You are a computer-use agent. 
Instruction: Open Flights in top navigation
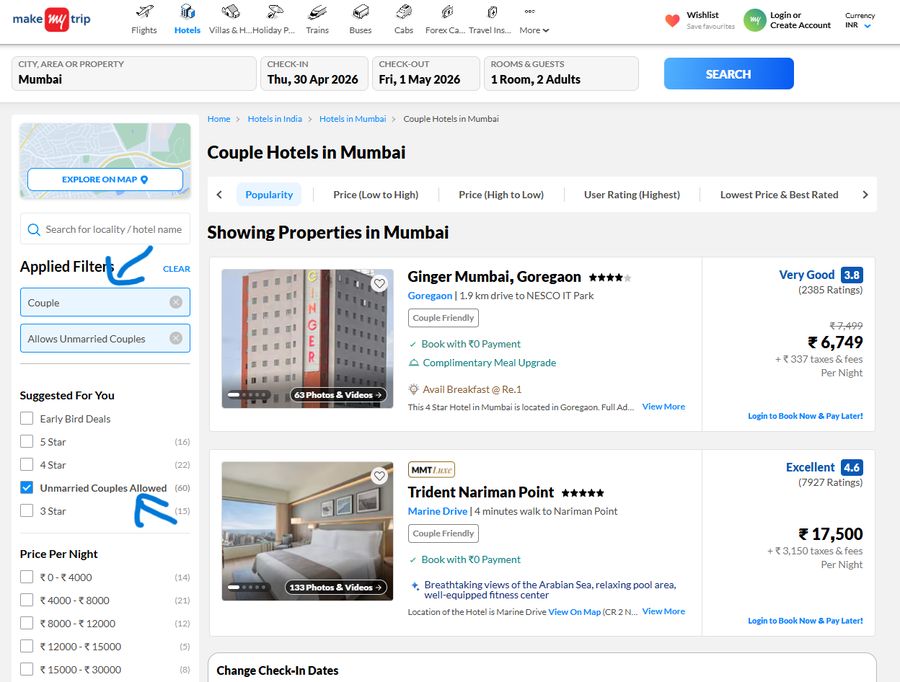tap(144, 20)
